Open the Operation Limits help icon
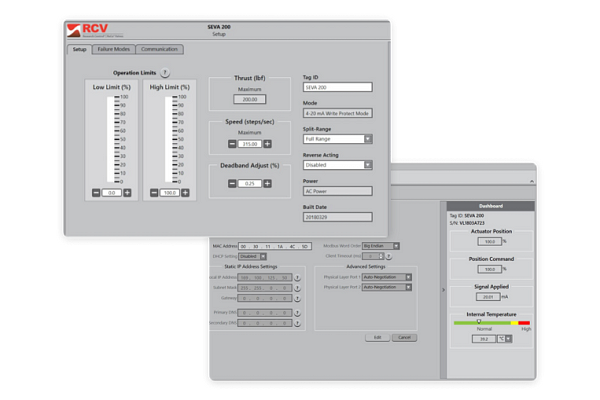This screenshot has height=400, width=600. [165, 72]
